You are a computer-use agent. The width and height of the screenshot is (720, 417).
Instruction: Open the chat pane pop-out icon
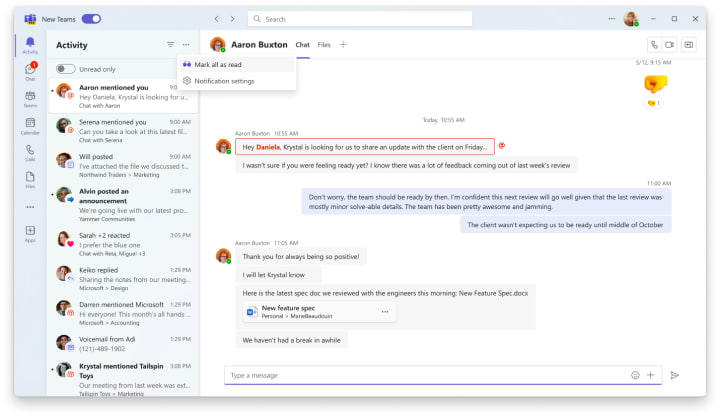click(x=689, y=45)
